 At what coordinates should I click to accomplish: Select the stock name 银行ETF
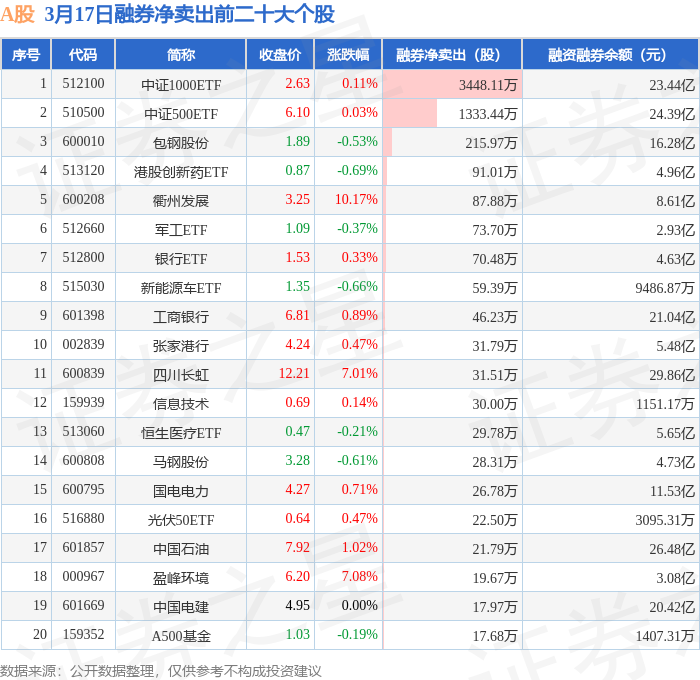click(181, 259)
